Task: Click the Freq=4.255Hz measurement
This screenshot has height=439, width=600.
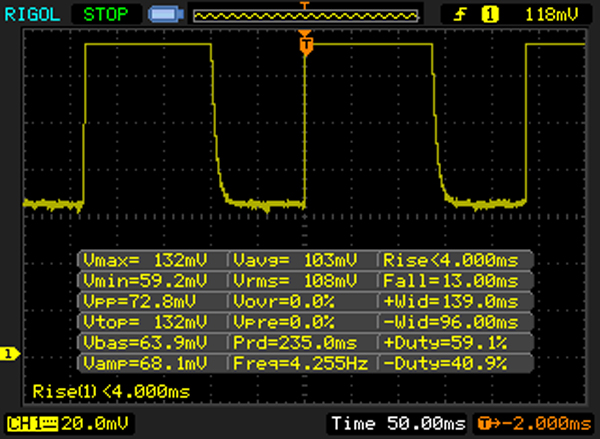Action: (300, 363)
